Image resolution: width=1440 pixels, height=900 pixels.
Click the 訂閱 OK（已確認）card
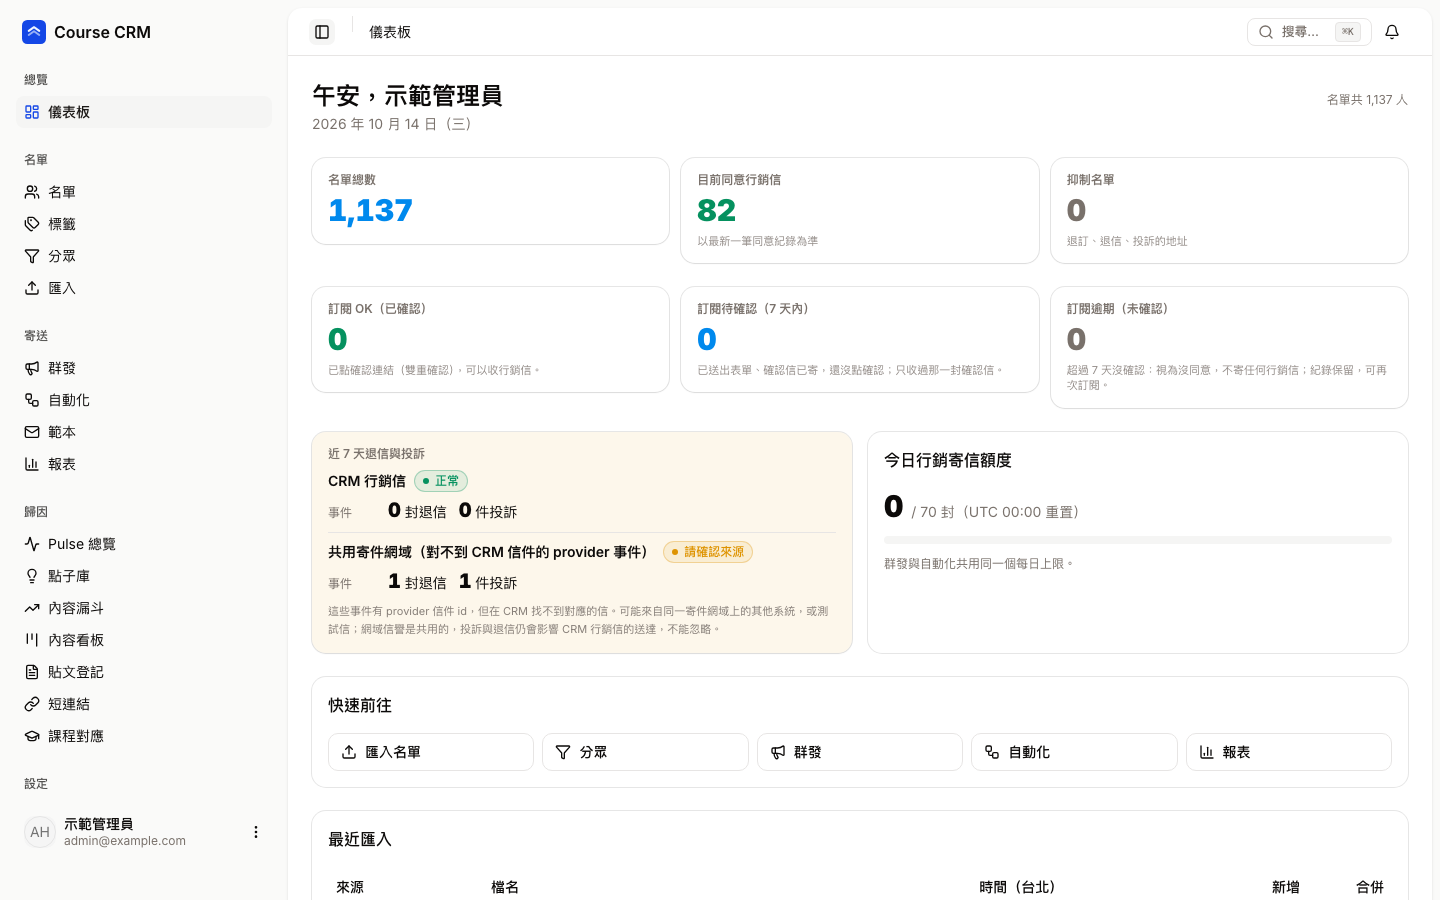click(490, 339)
